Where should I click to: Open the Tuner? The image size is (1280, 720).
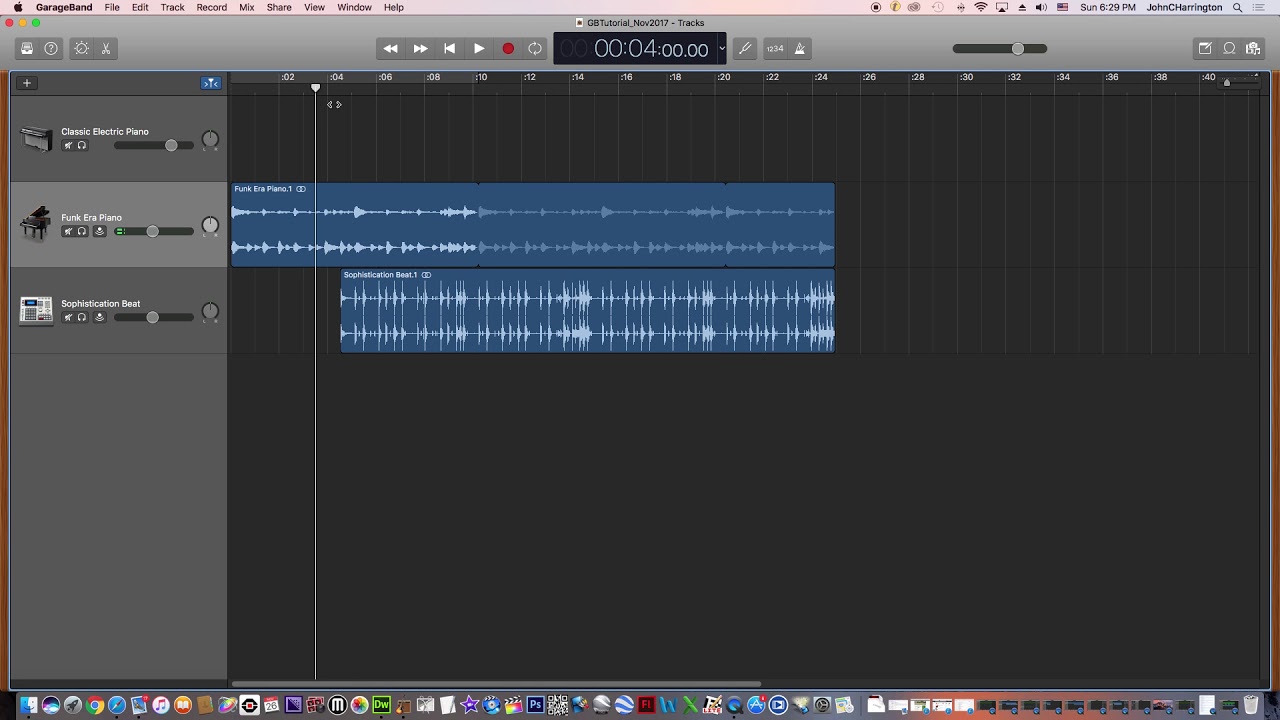pos(745,48)
